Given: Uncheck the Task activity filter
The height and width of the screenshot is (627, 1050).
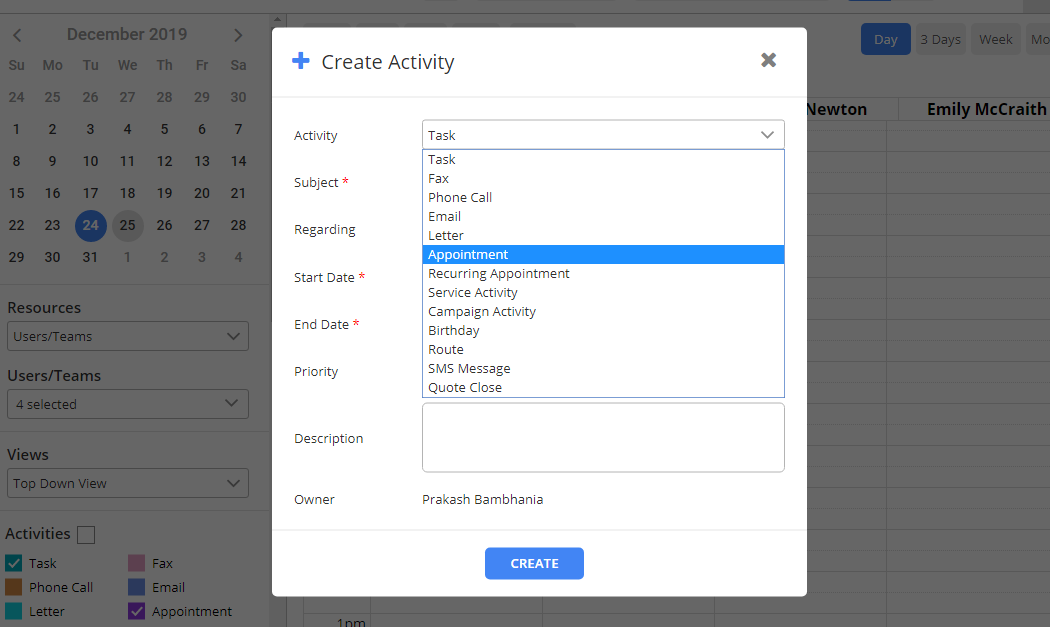Looking at the screenshot, I should click(14, 563).
